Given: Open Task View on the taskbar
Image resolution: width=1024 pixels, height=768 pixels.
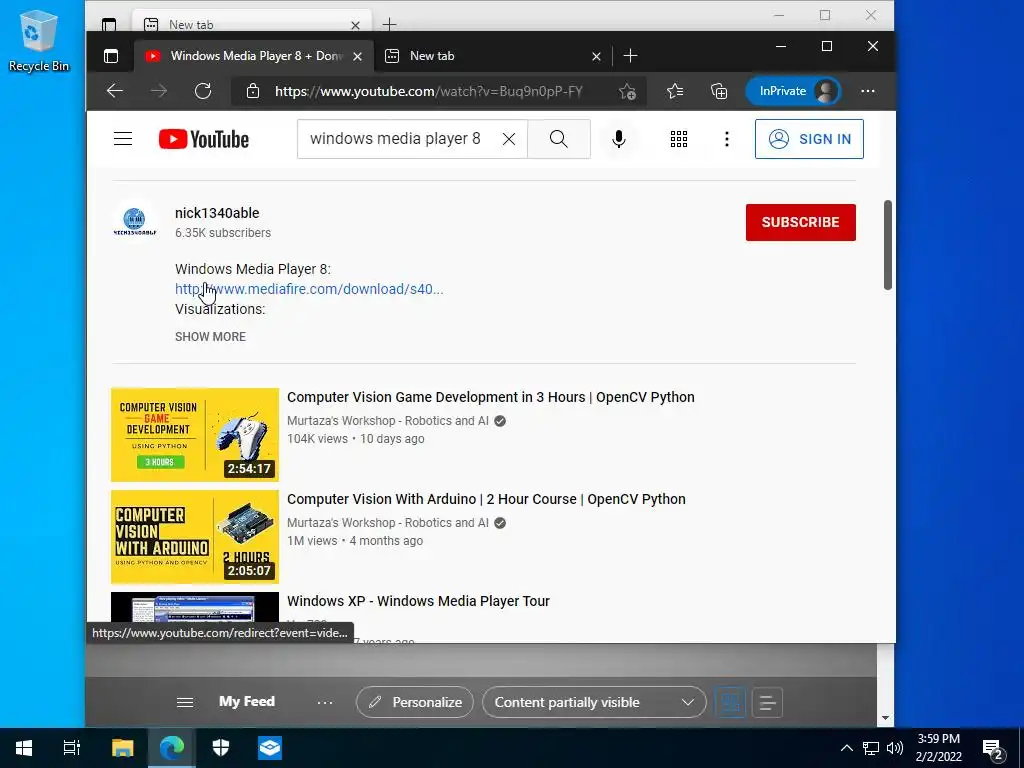Looking at the screenshot, I should click(x=72, y=747).
